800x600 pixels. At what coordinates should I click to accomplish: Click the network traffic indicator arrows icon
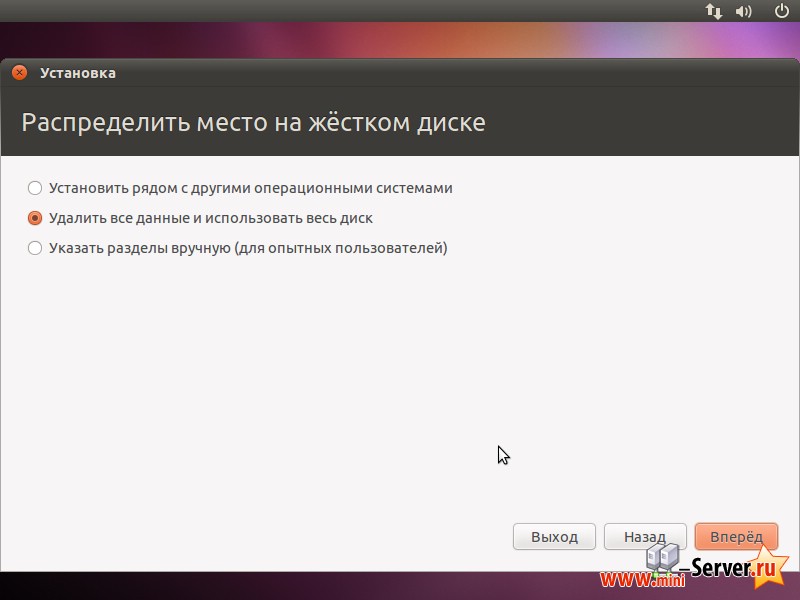pyautogui.click(x=713, y=11)
